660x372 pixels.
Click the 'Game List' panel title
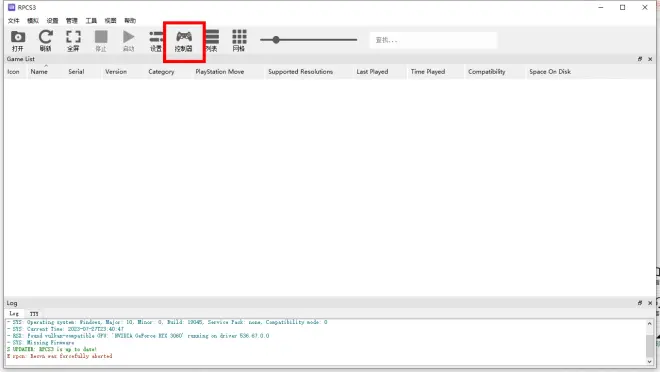(21, 59)
